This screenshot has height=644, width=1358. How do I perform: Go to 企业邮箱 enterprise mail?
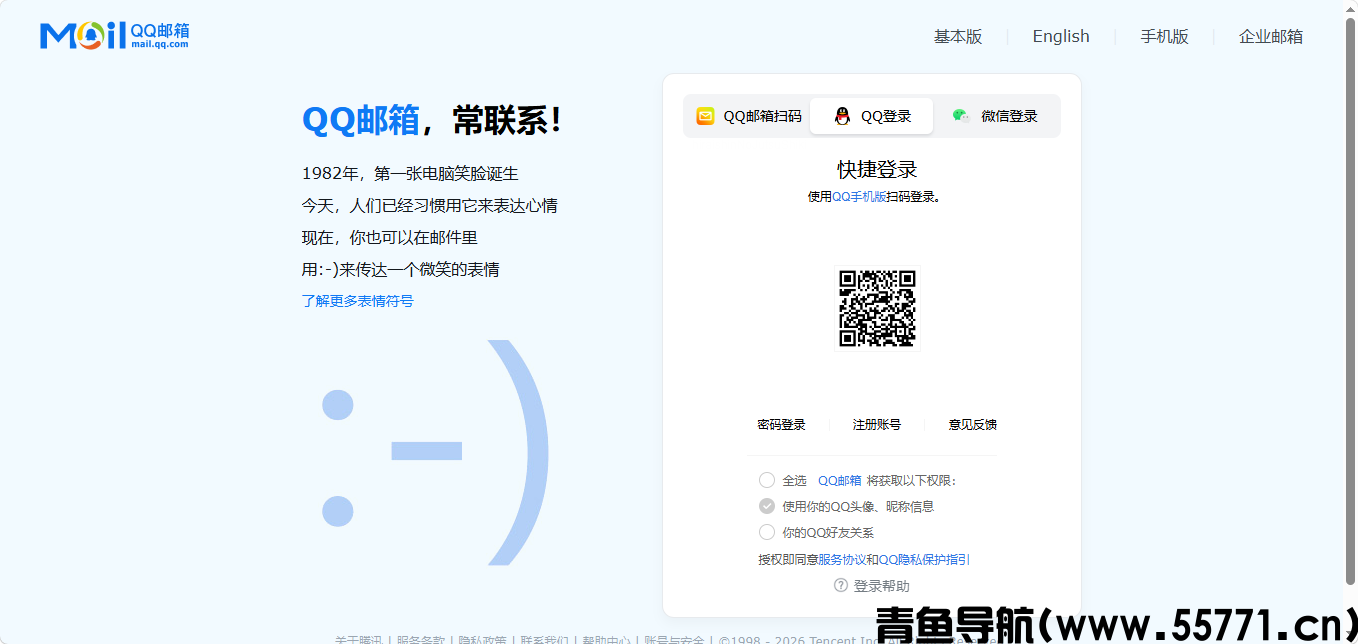(x=1271, y=37)
